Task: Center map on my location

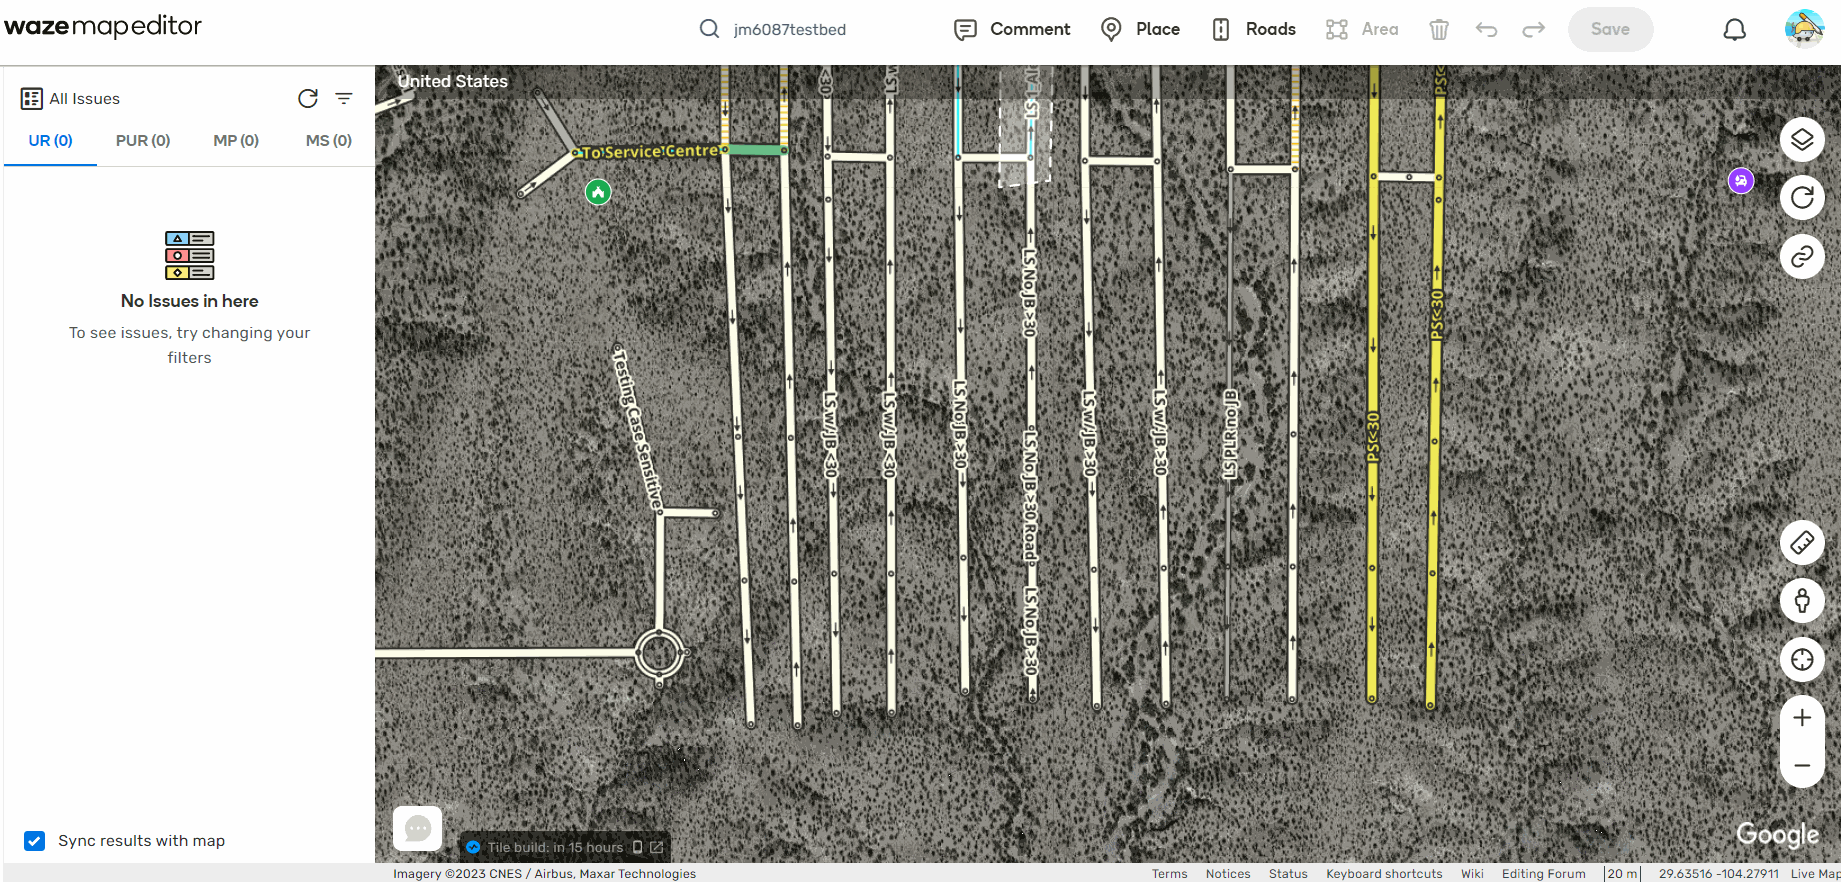Action: tap(1802, 660)
